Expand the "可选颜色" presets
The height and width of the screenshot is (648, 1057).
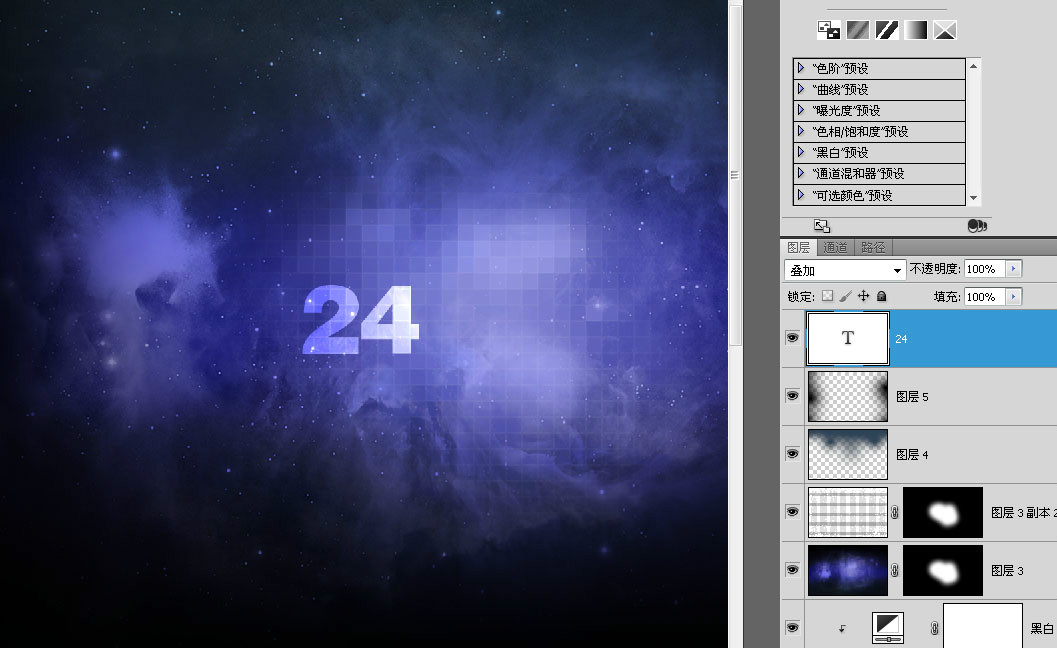[x=801, y=195]
